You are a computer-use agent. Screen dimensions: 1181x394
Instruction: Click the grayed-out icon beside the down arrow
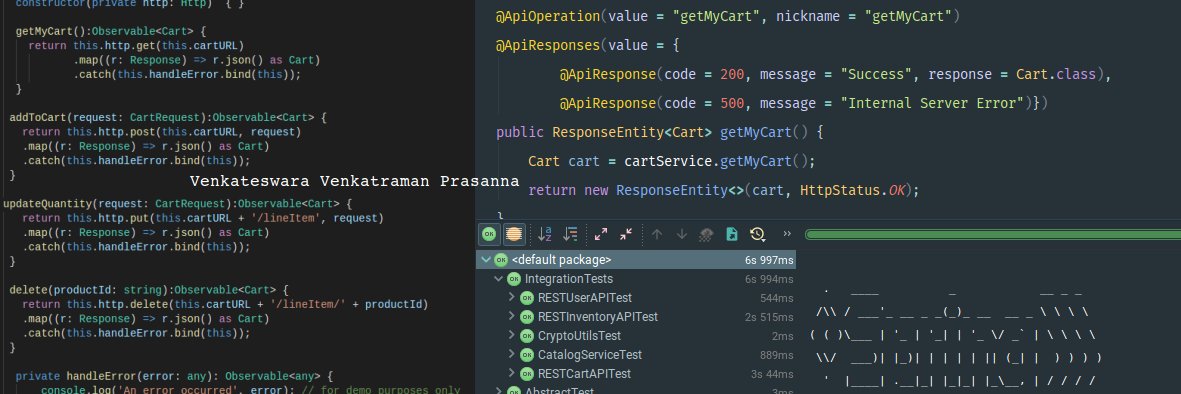706,234
